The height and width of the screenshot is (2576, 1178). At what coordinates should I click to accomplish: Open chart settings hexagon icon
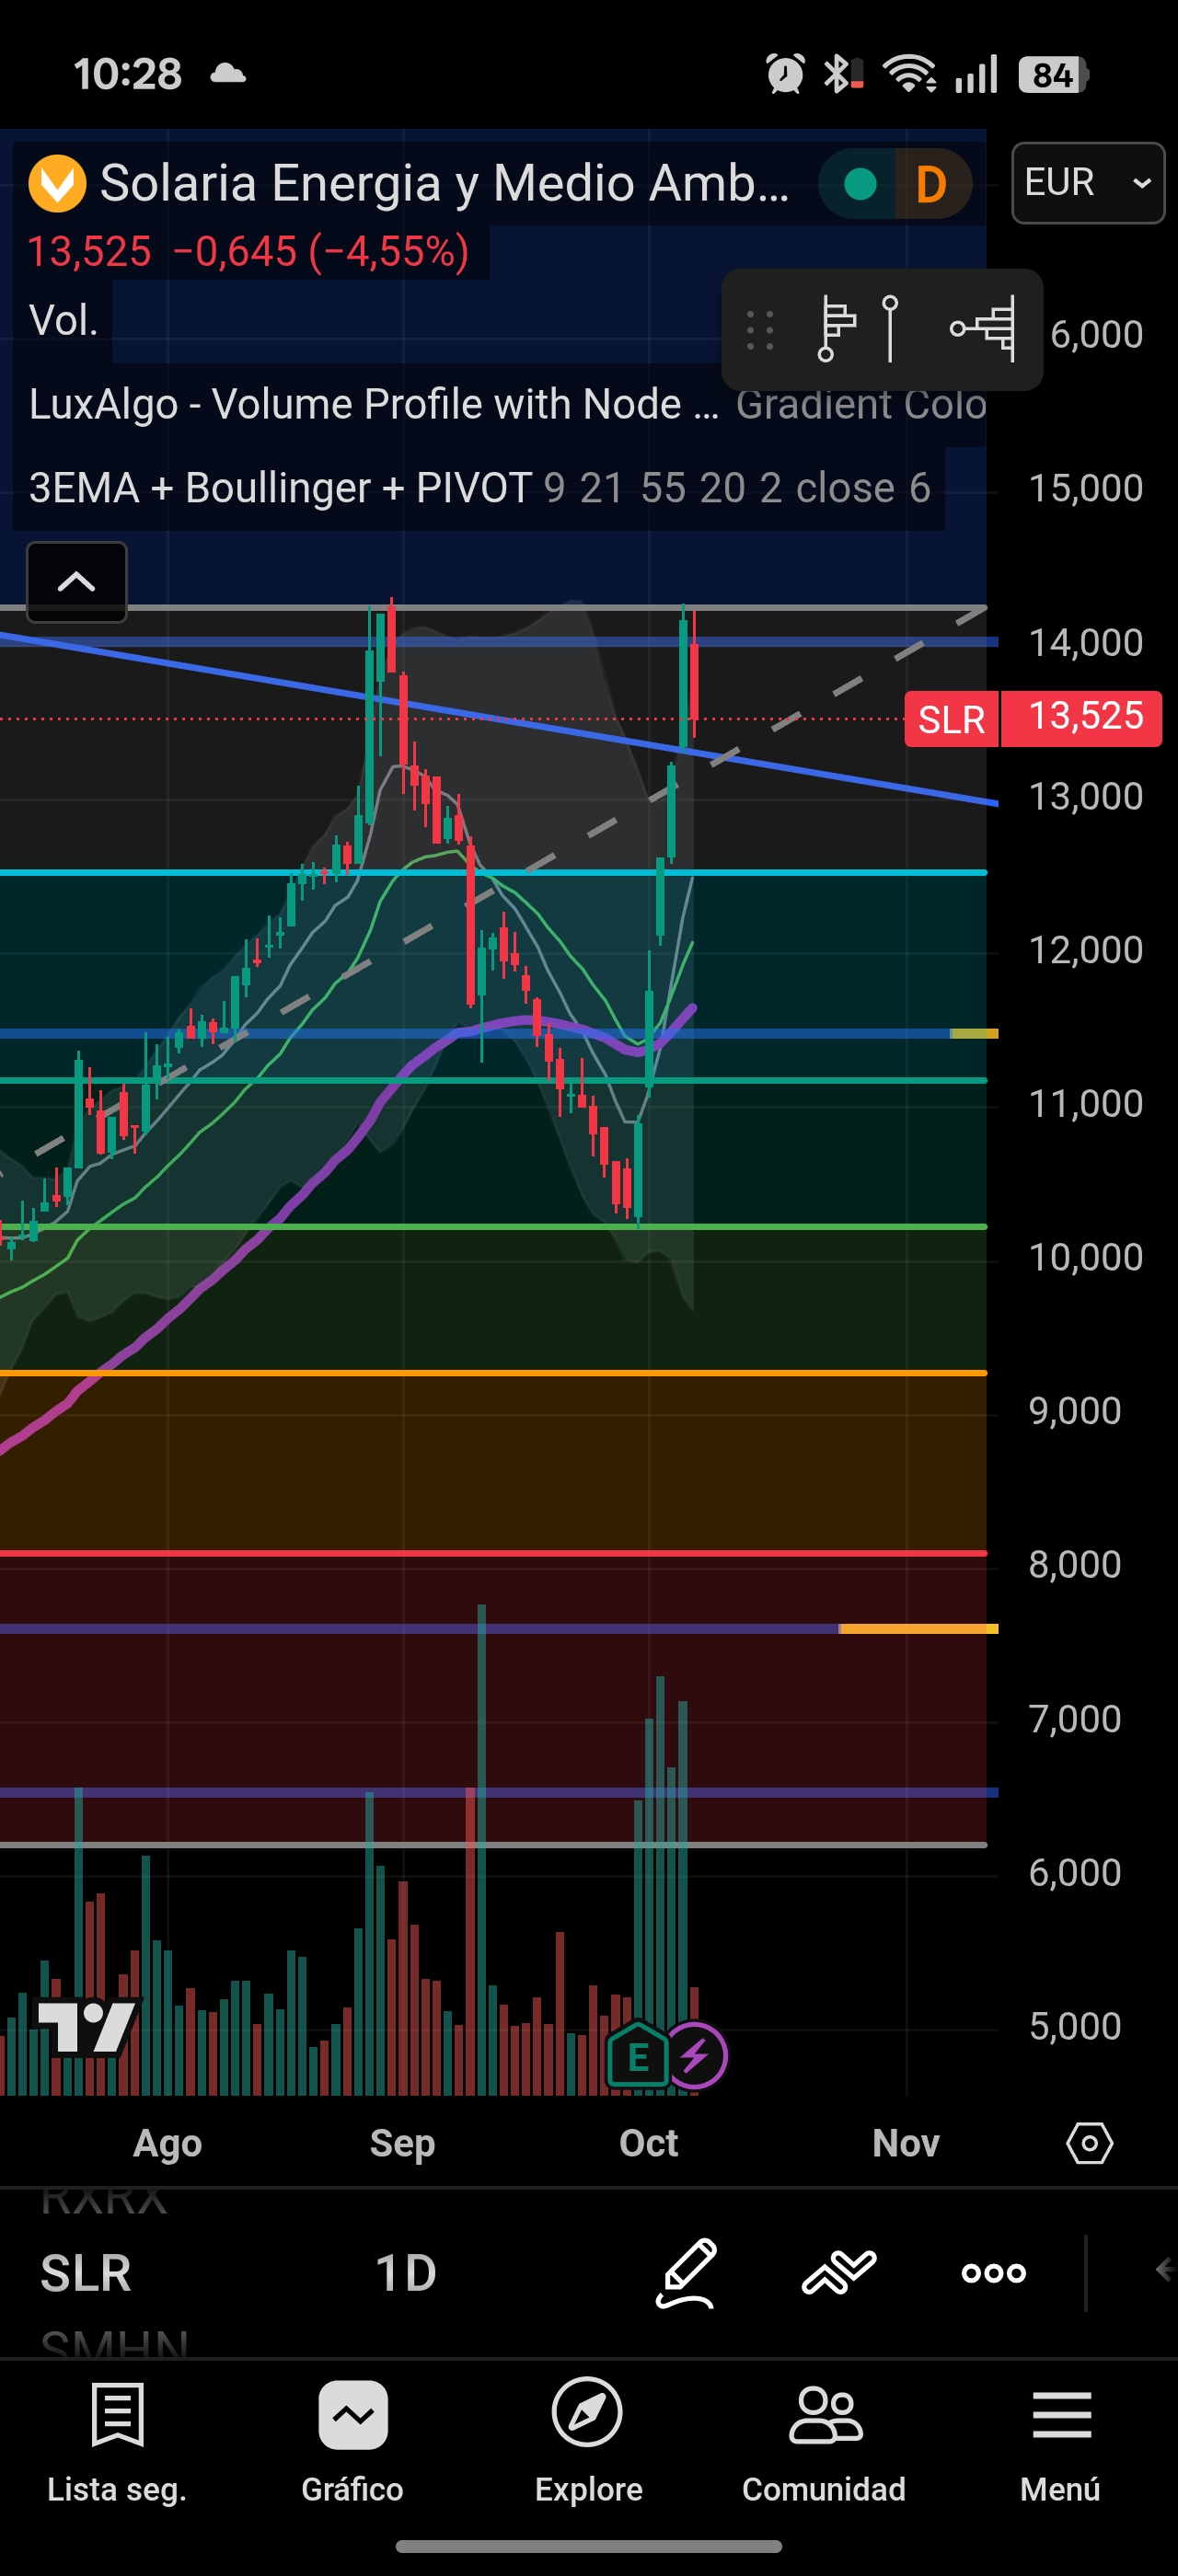point(1089,2143)
